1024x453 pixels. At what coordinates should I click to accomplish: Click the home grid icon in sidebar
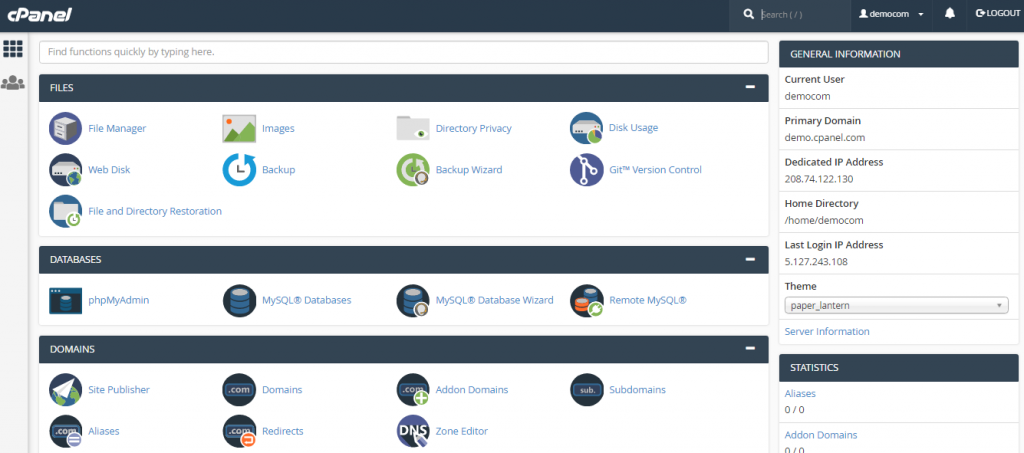(x=13, y=48)
